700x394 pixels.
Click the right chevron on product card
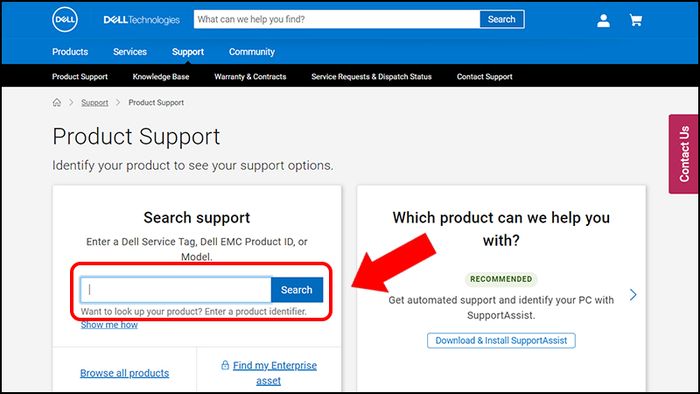pos(633,294)
